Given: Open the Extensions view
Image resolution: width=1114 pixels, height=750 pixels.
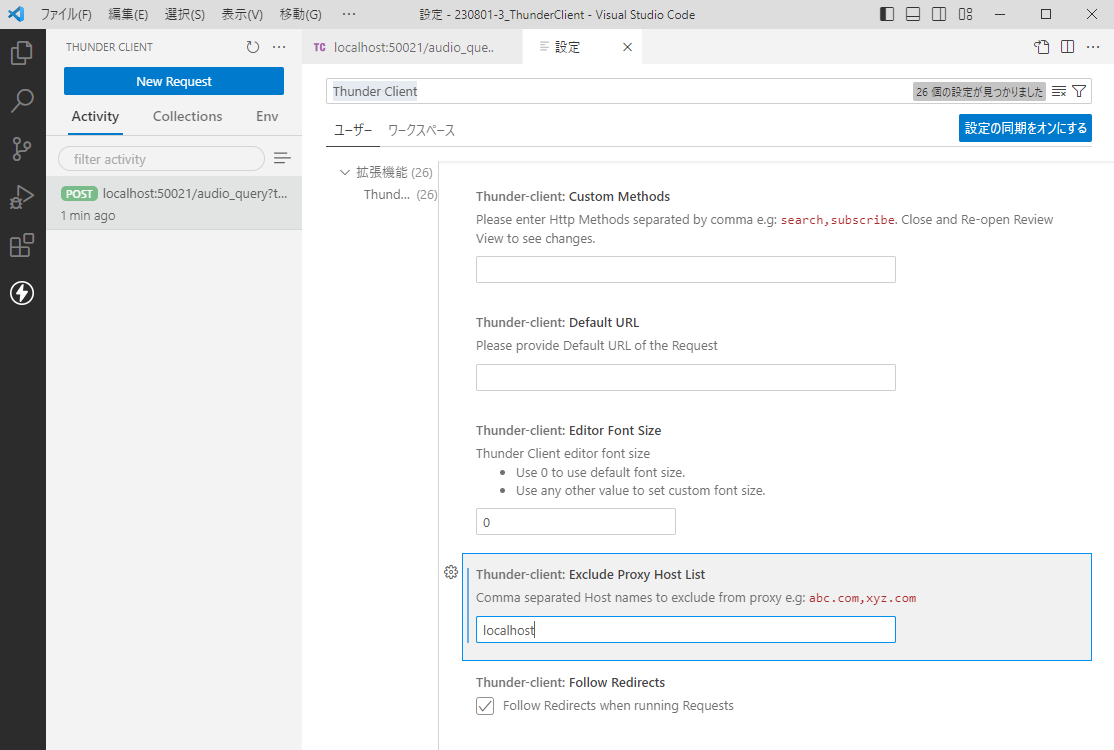Looking at the screenshot, I should [22, 245].
